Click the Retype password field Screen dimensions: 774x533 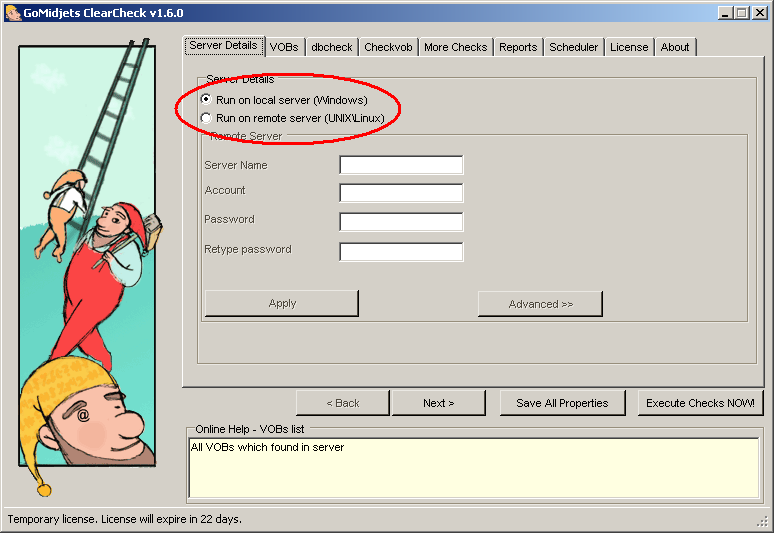coord(401,252)
